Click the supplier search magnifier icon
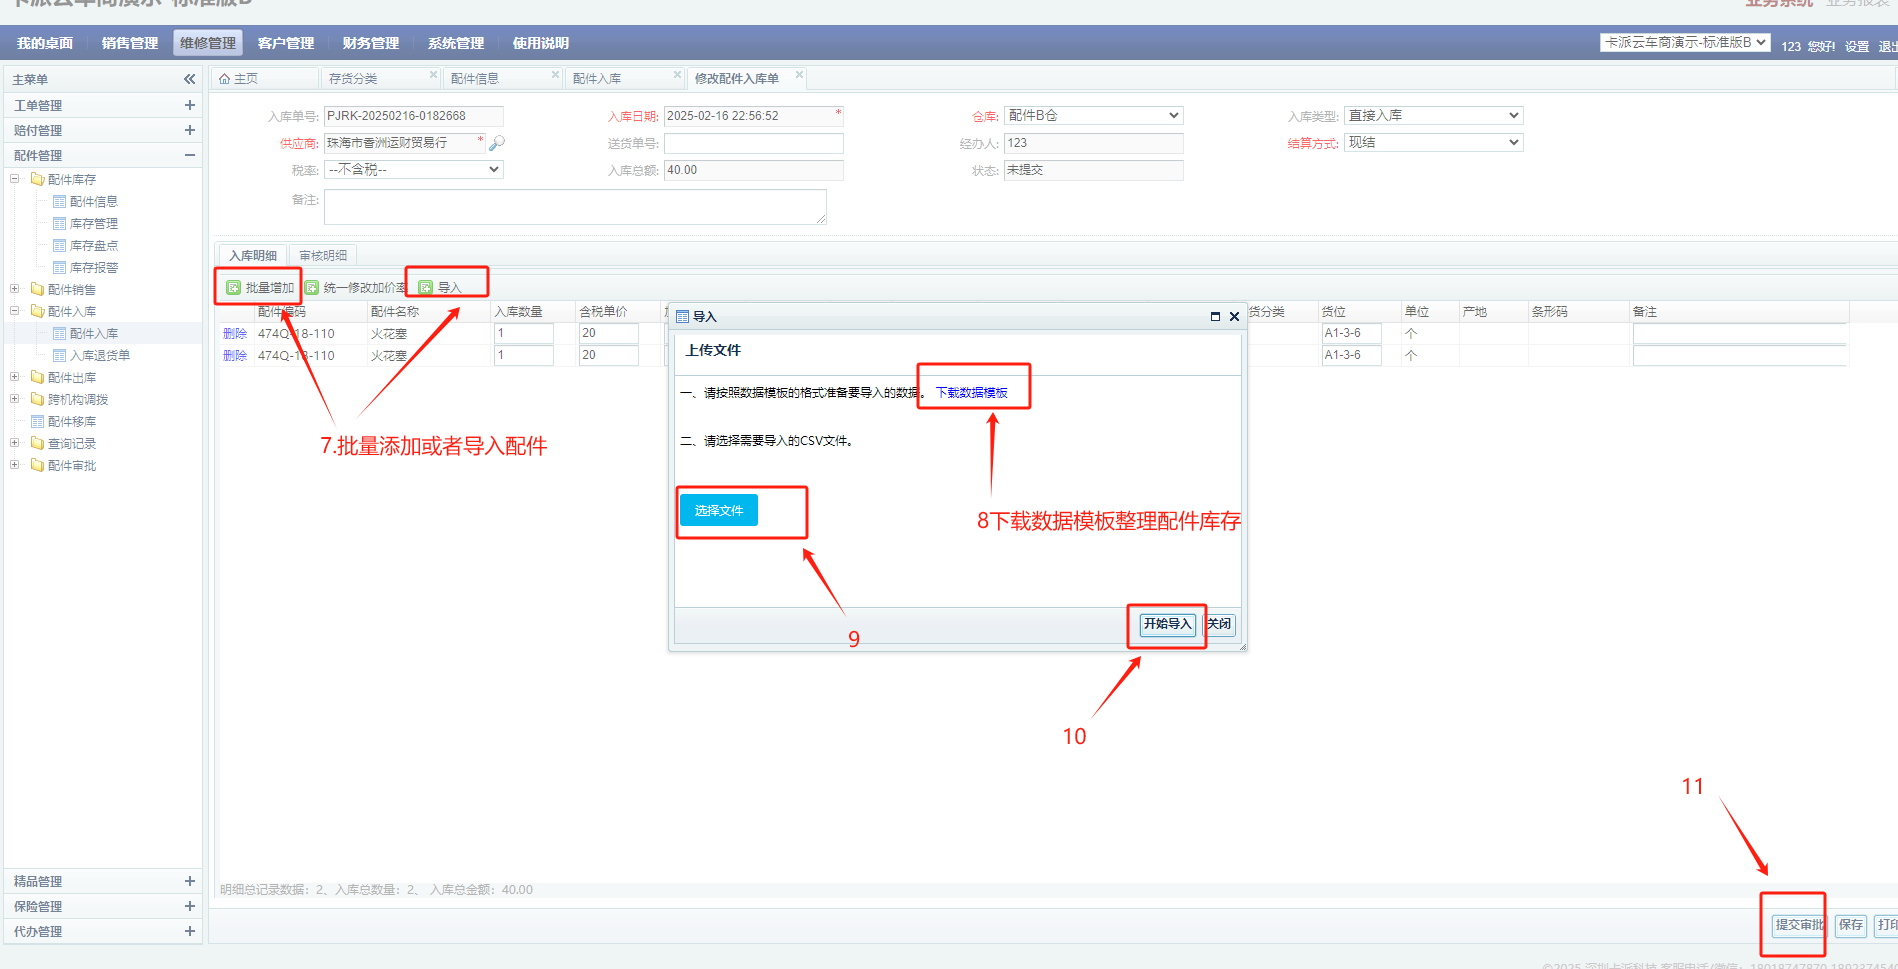This screenshot has width=1898, height=969. coord(497,143)
